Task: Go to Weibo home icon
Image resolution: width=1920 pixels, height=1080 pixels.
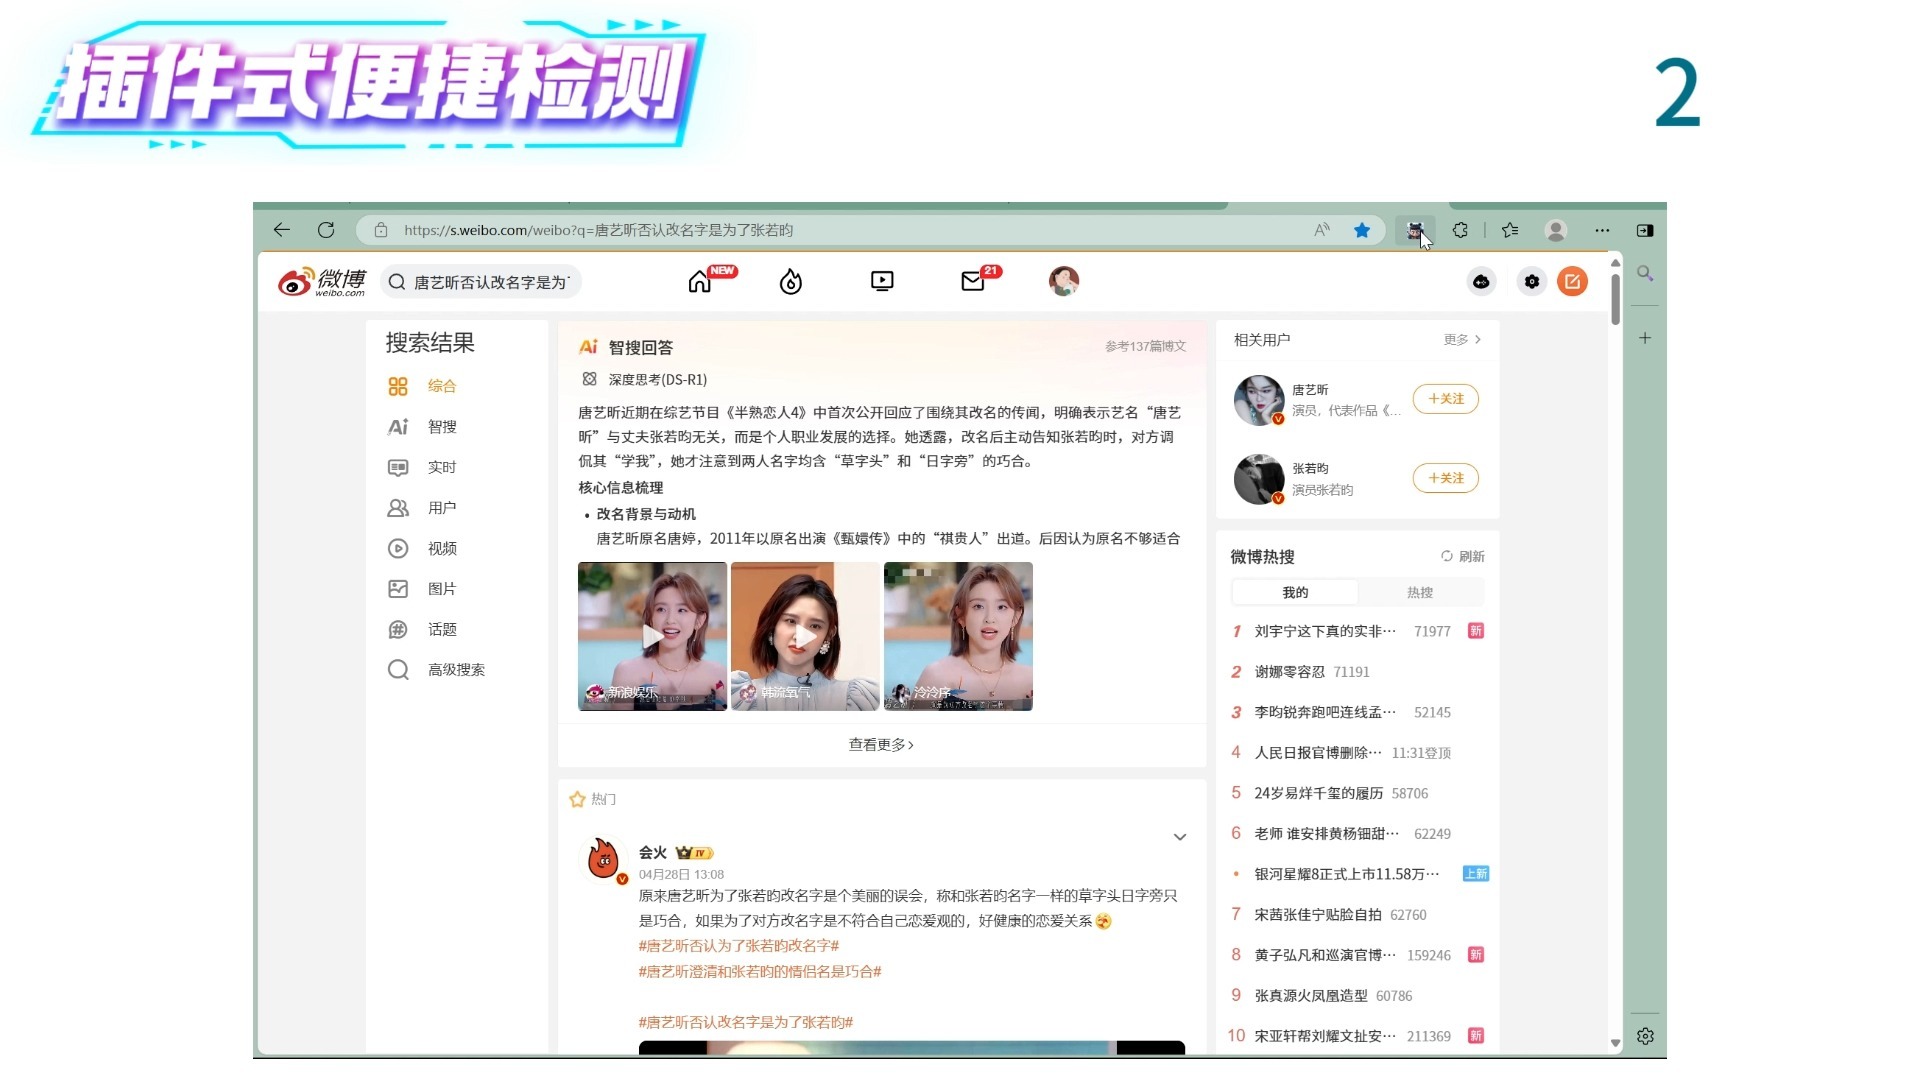Action: pos(700,282)
